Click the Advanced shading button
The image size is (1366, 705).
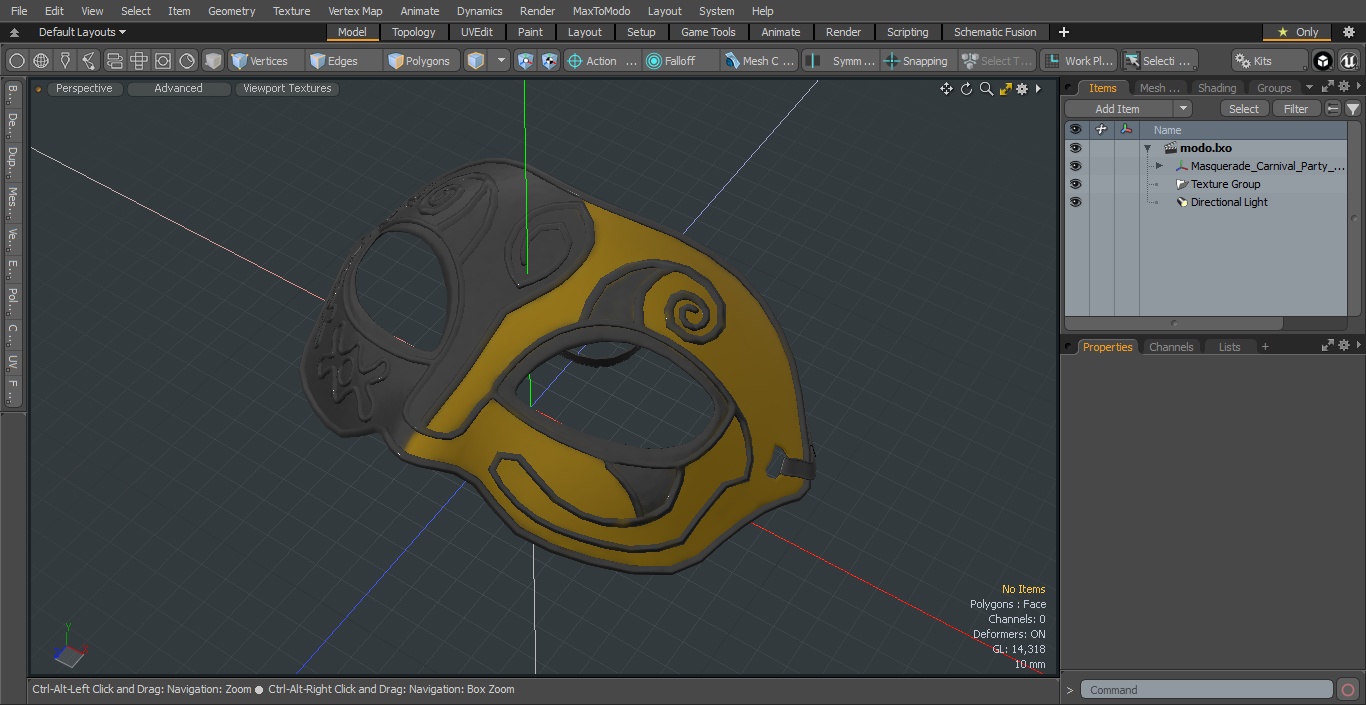178,88
